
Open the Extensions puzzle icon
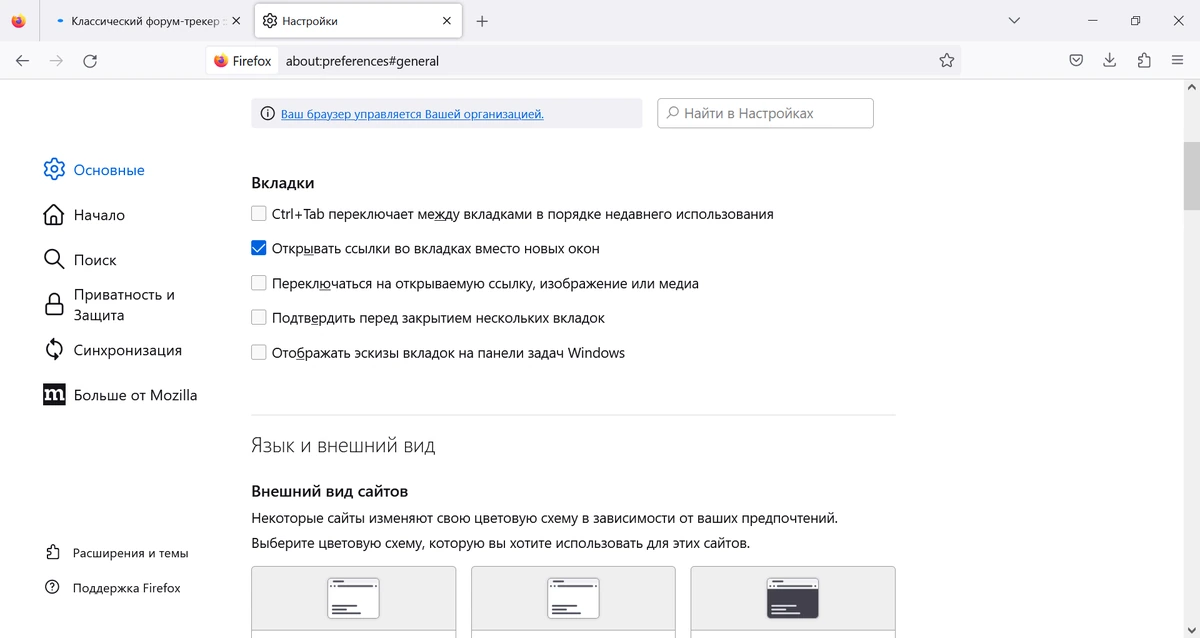click(x=1144, y=61)
